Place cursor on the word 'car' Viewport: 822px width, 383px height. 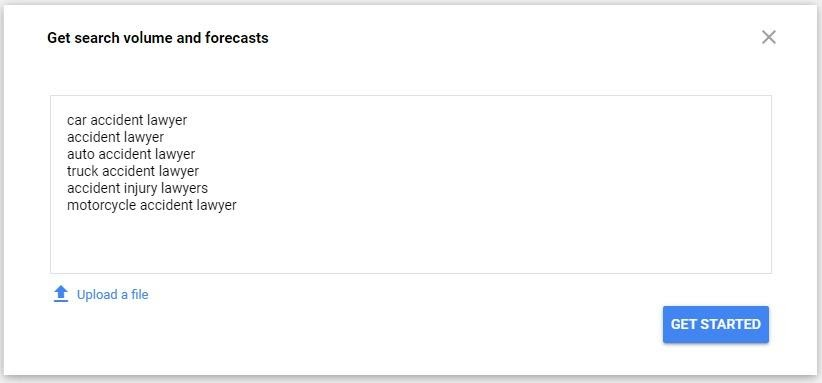click(77, 121)
